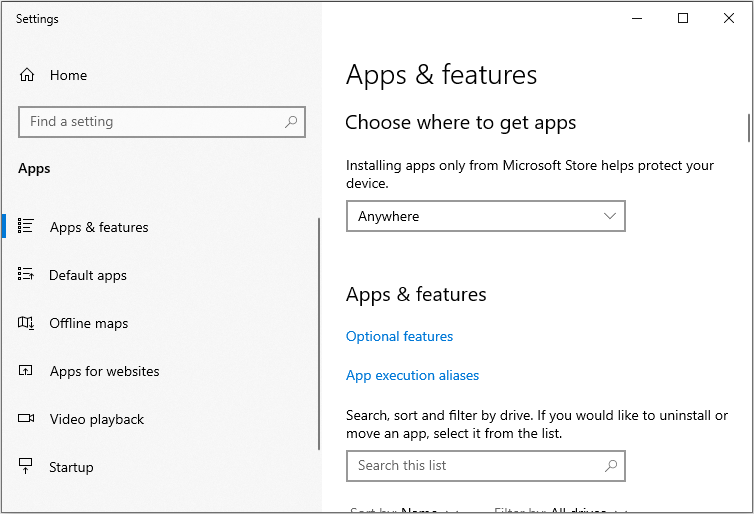Viewport: 754px width, 514px height.
Task: Select Apps & features in the sidebar
Action: 99,227
